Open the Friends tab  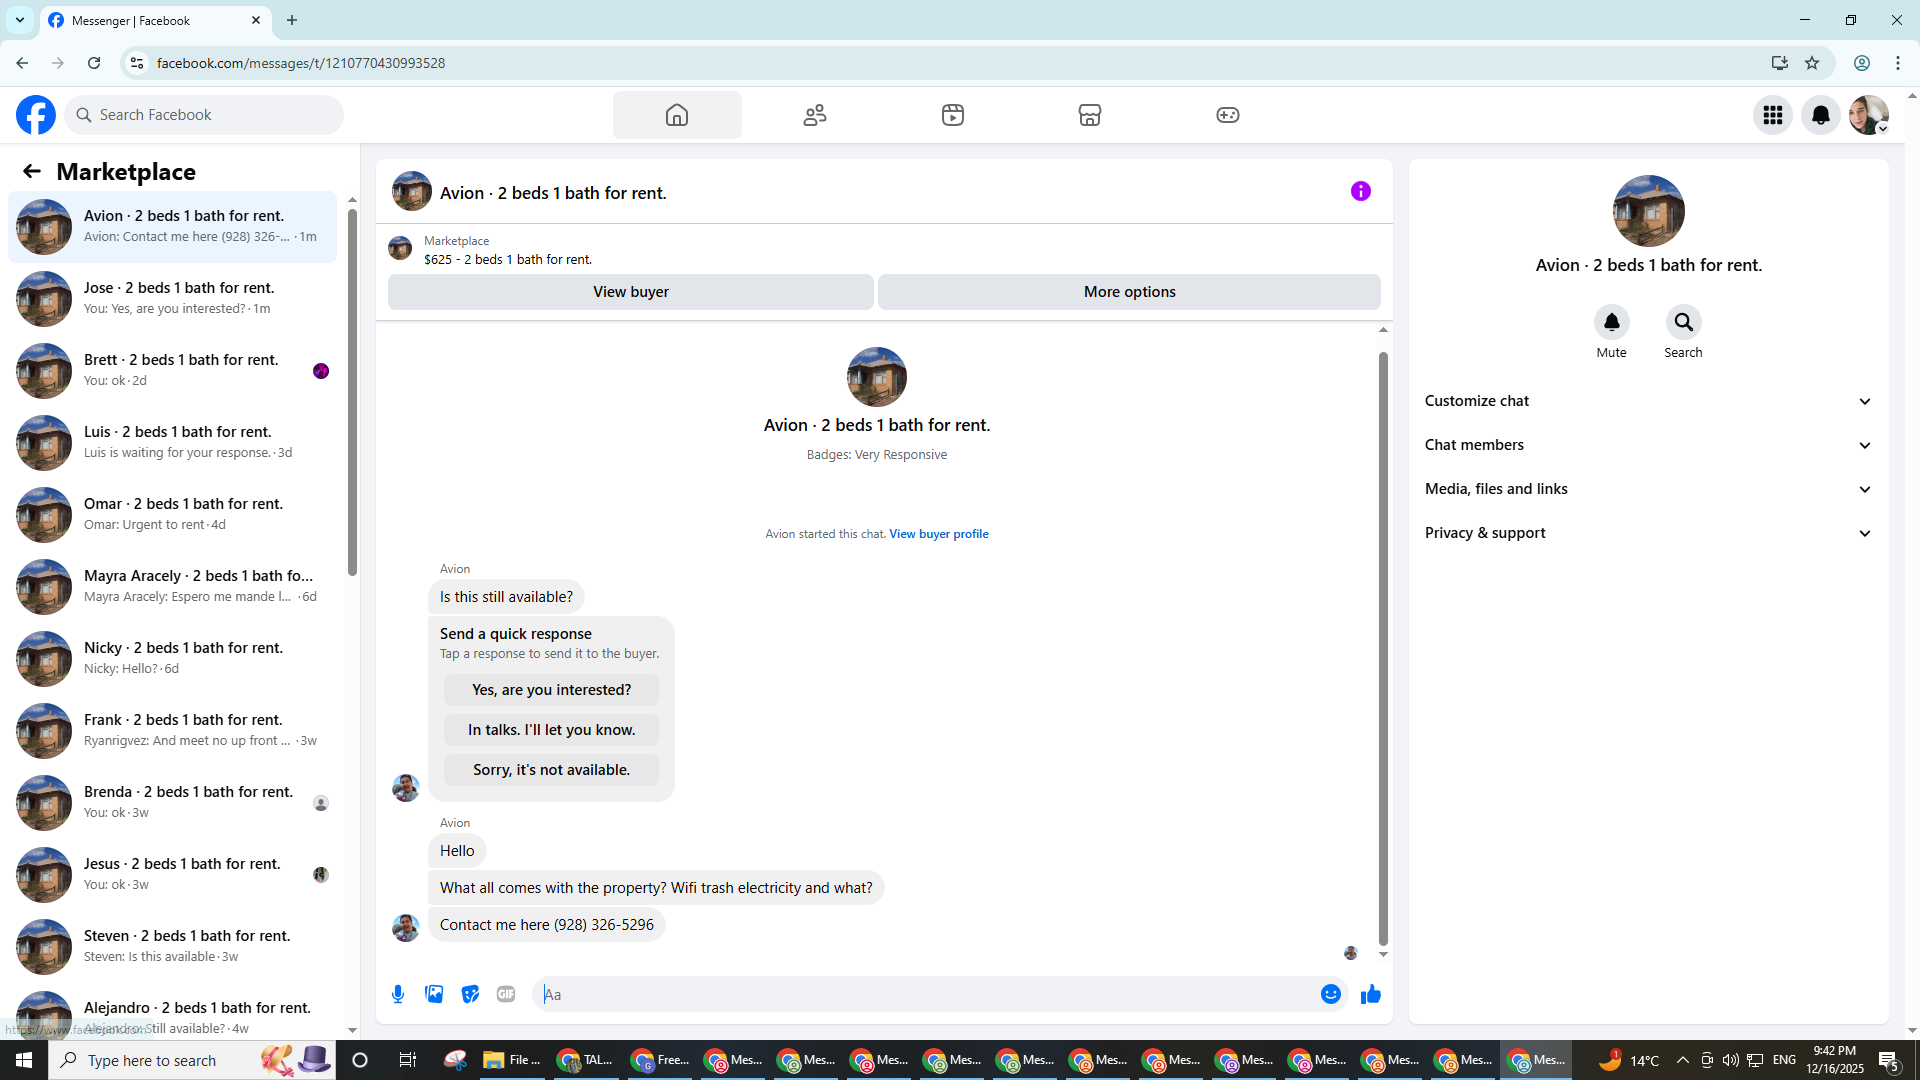coord(815,115)
